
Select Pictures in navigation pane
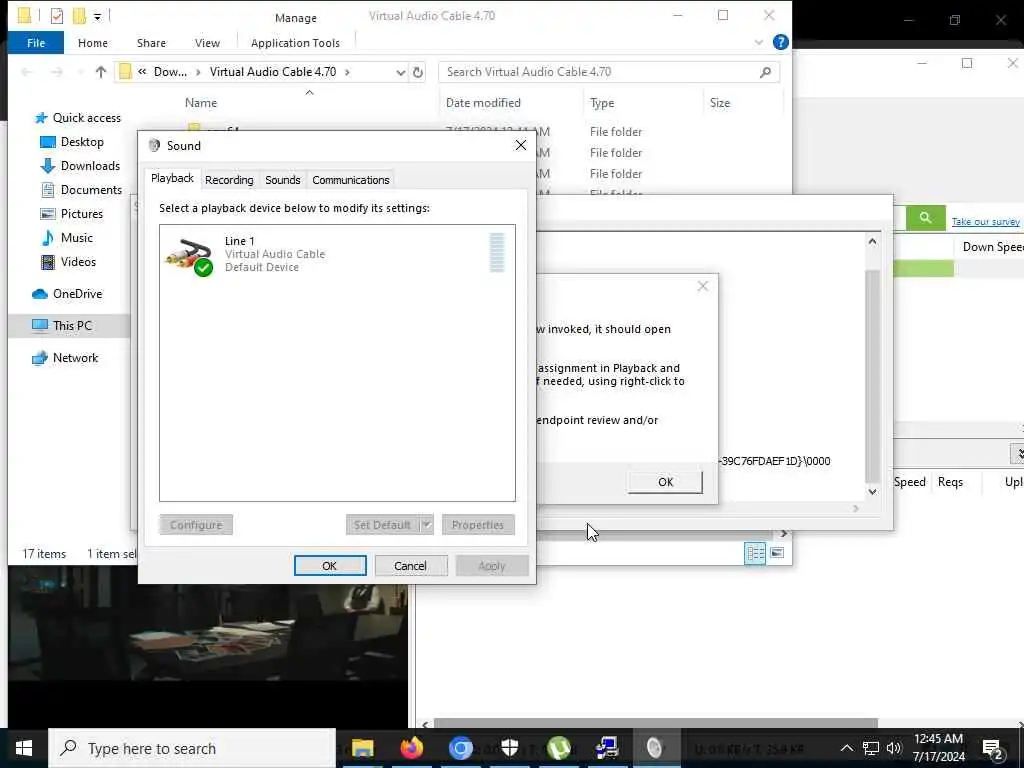pyautogui.click(x=71, y=214)
